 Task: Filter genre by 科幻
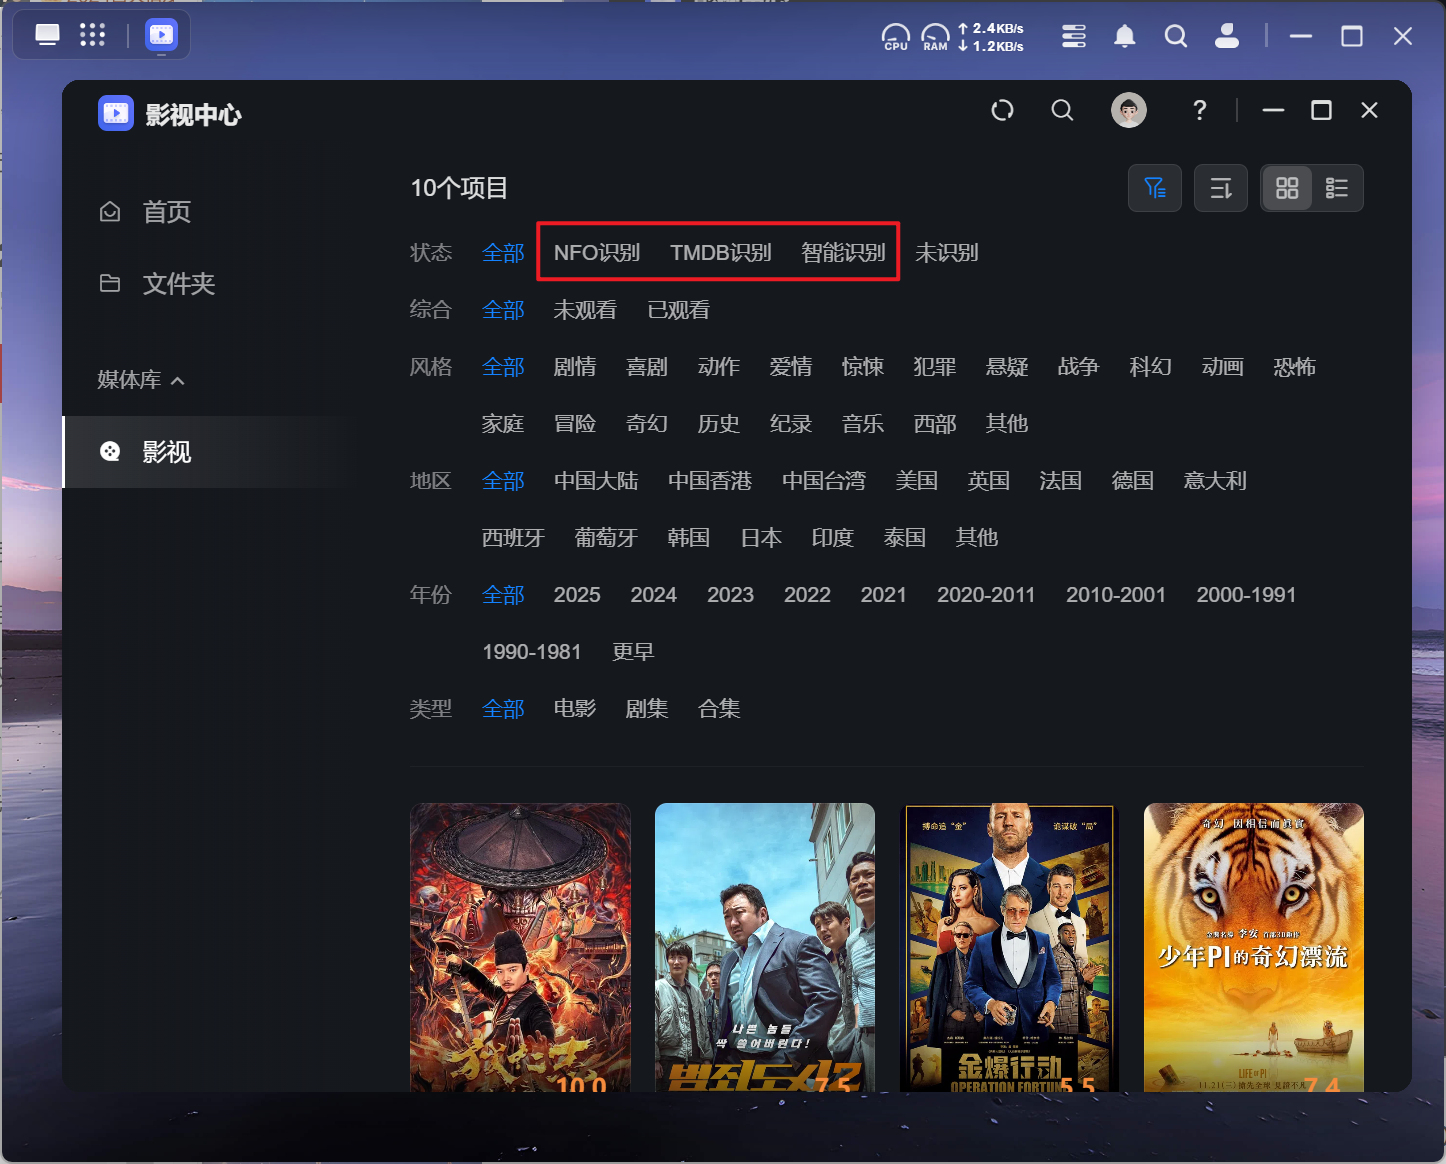pos(1151,367)
